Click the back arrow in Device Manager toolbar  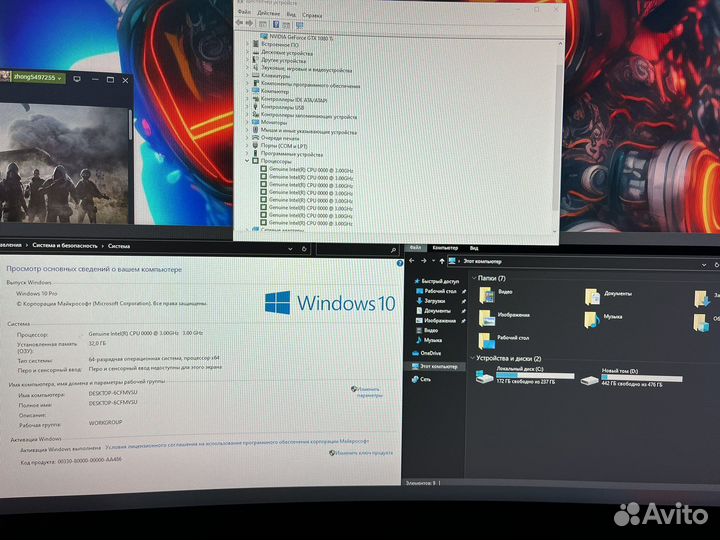point(239,22)
